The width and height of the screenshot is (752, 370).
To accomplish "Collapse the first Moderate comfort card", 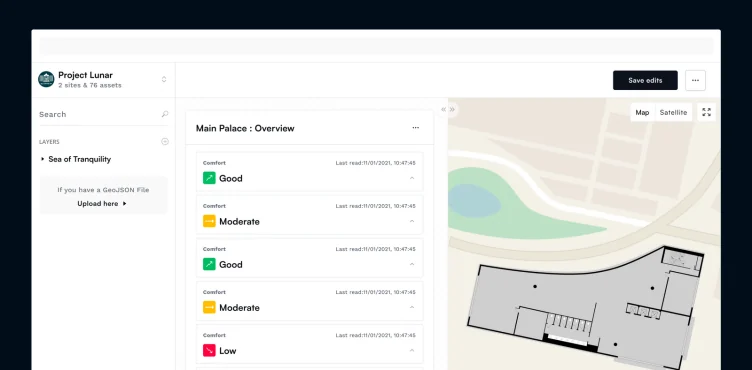I will pos(411,221).
